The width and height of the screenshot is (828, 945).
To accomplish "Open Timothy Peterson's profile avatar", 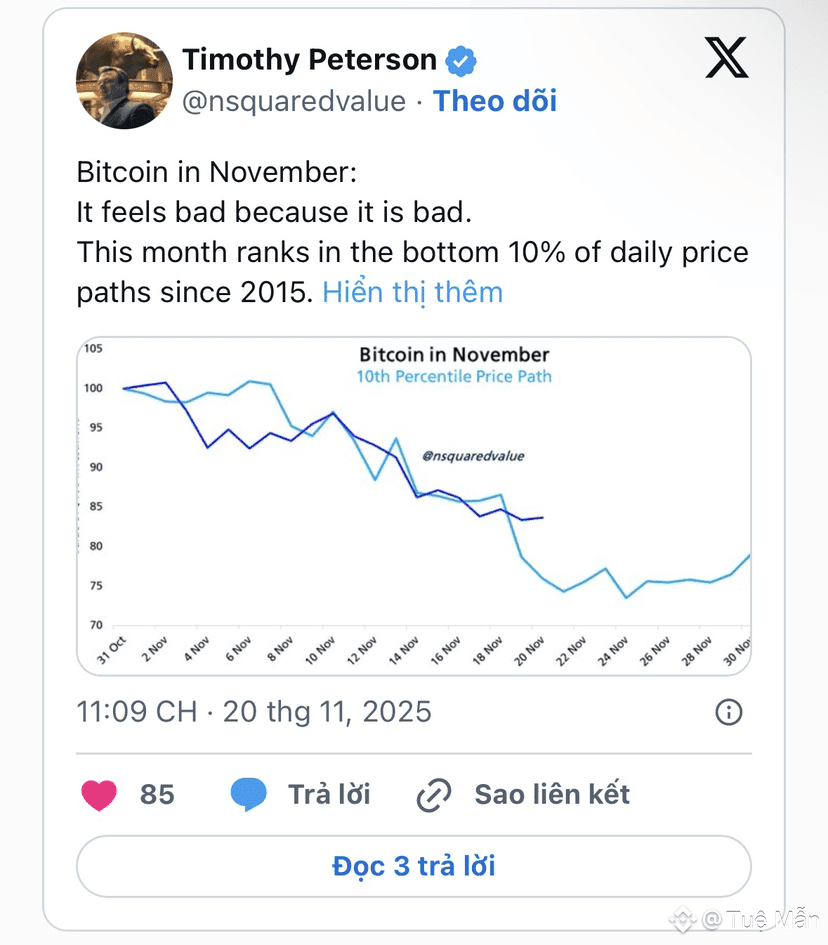I will (x=124, y=80).
